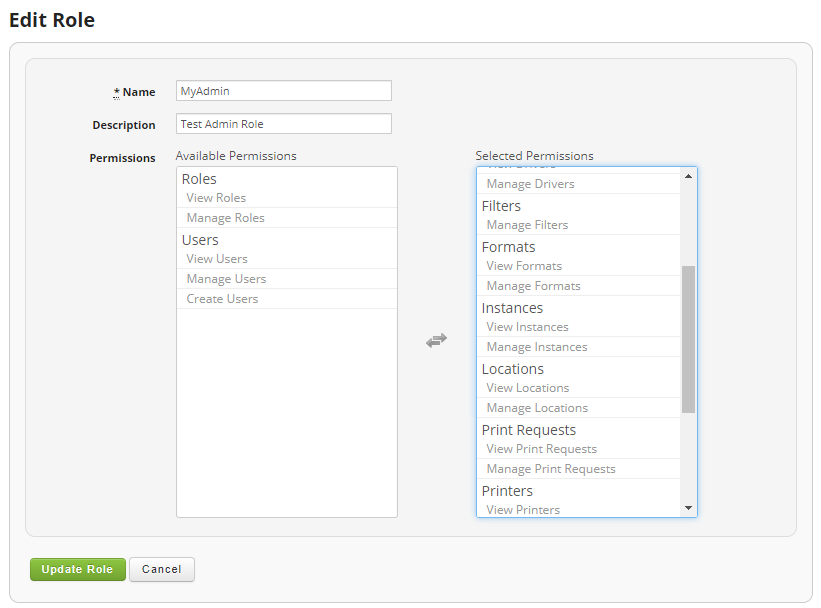This screenshot has height=608, width=821.
Task: Click inside the Name field showing MyAdmin
Action: point(283,90)
